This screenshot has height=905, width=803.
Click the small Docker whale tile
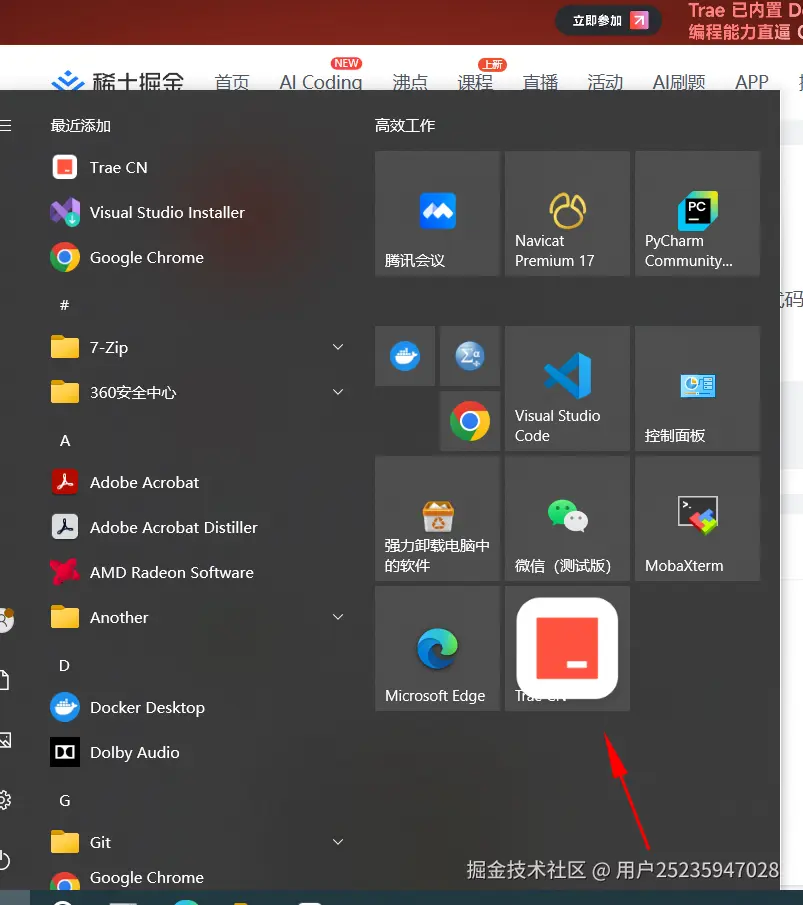[405, 356]
